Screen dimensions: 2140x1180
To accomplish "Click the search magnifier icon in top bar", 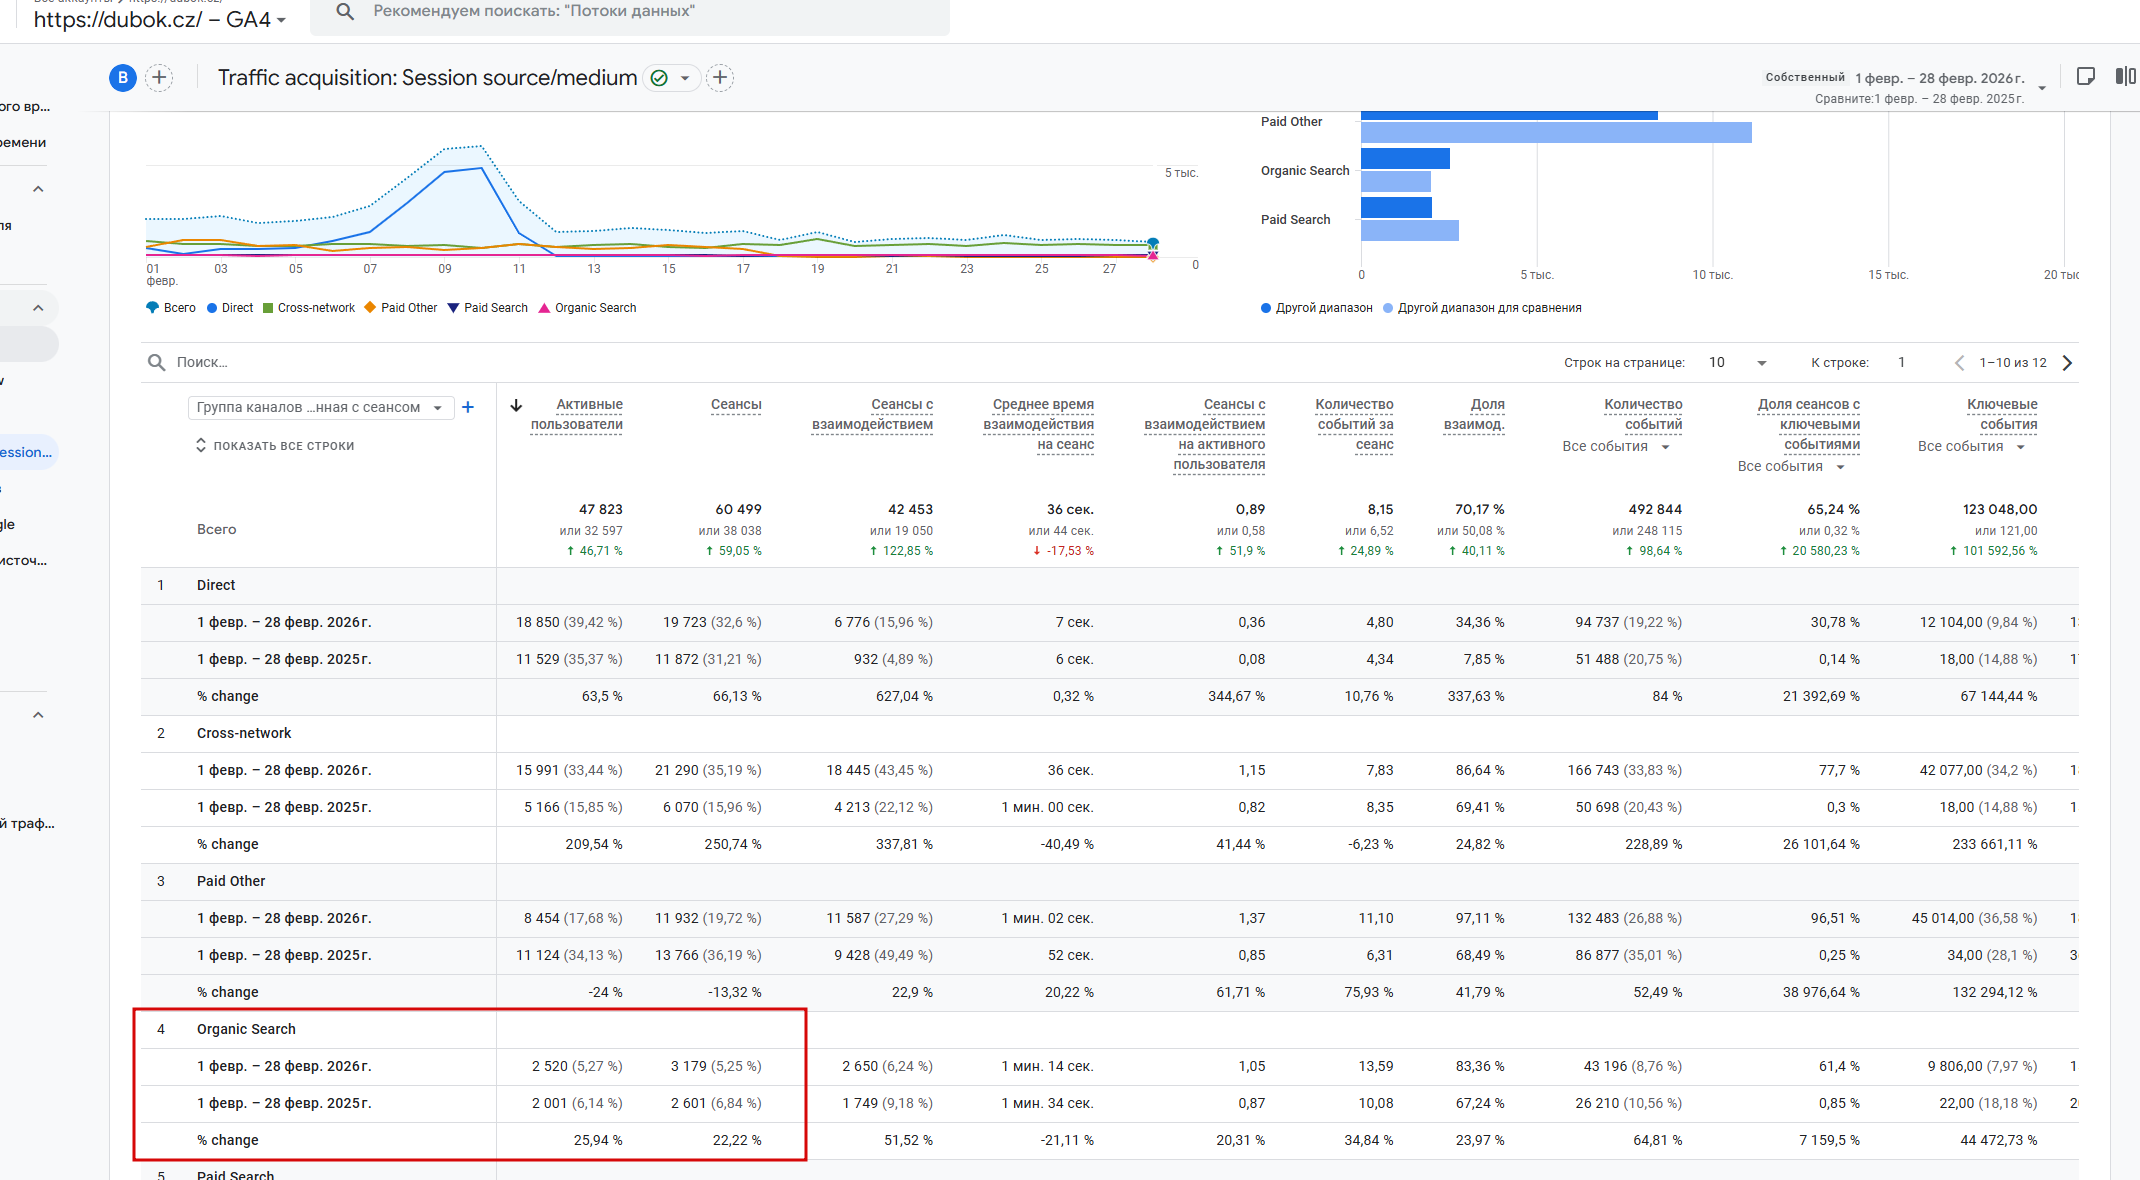I will (x=345, y=12).
